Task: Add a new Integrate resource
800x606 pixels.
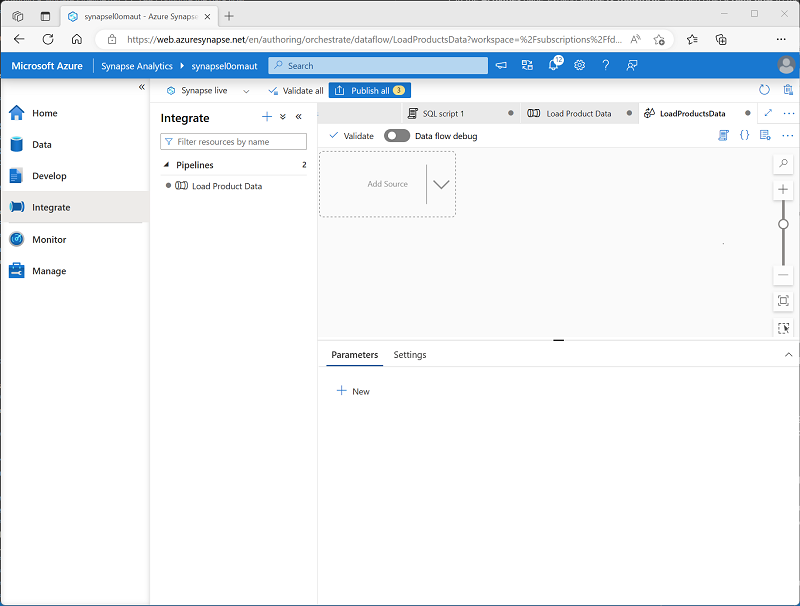Action: click(x=267, y=117)
